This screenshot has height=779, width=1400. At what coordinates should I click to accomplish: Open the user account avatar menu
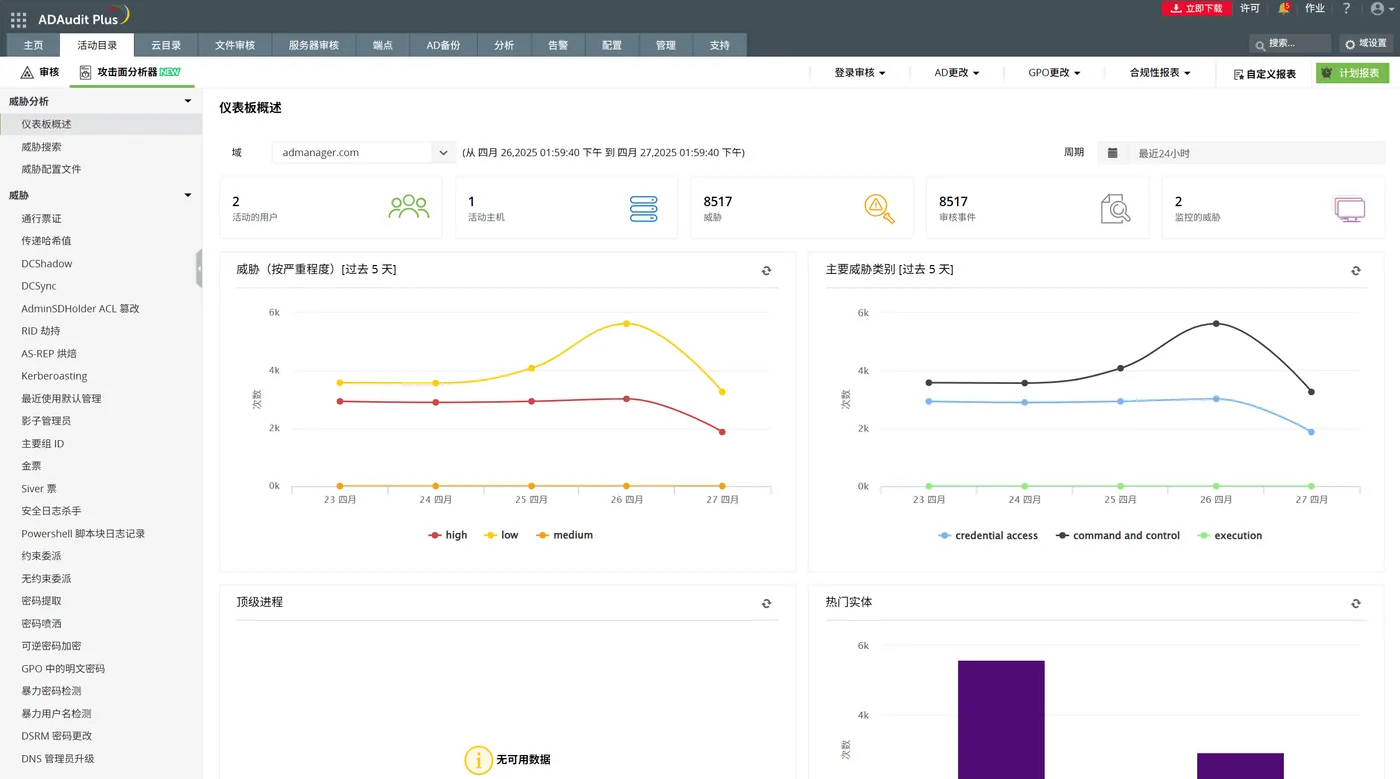1380,9
